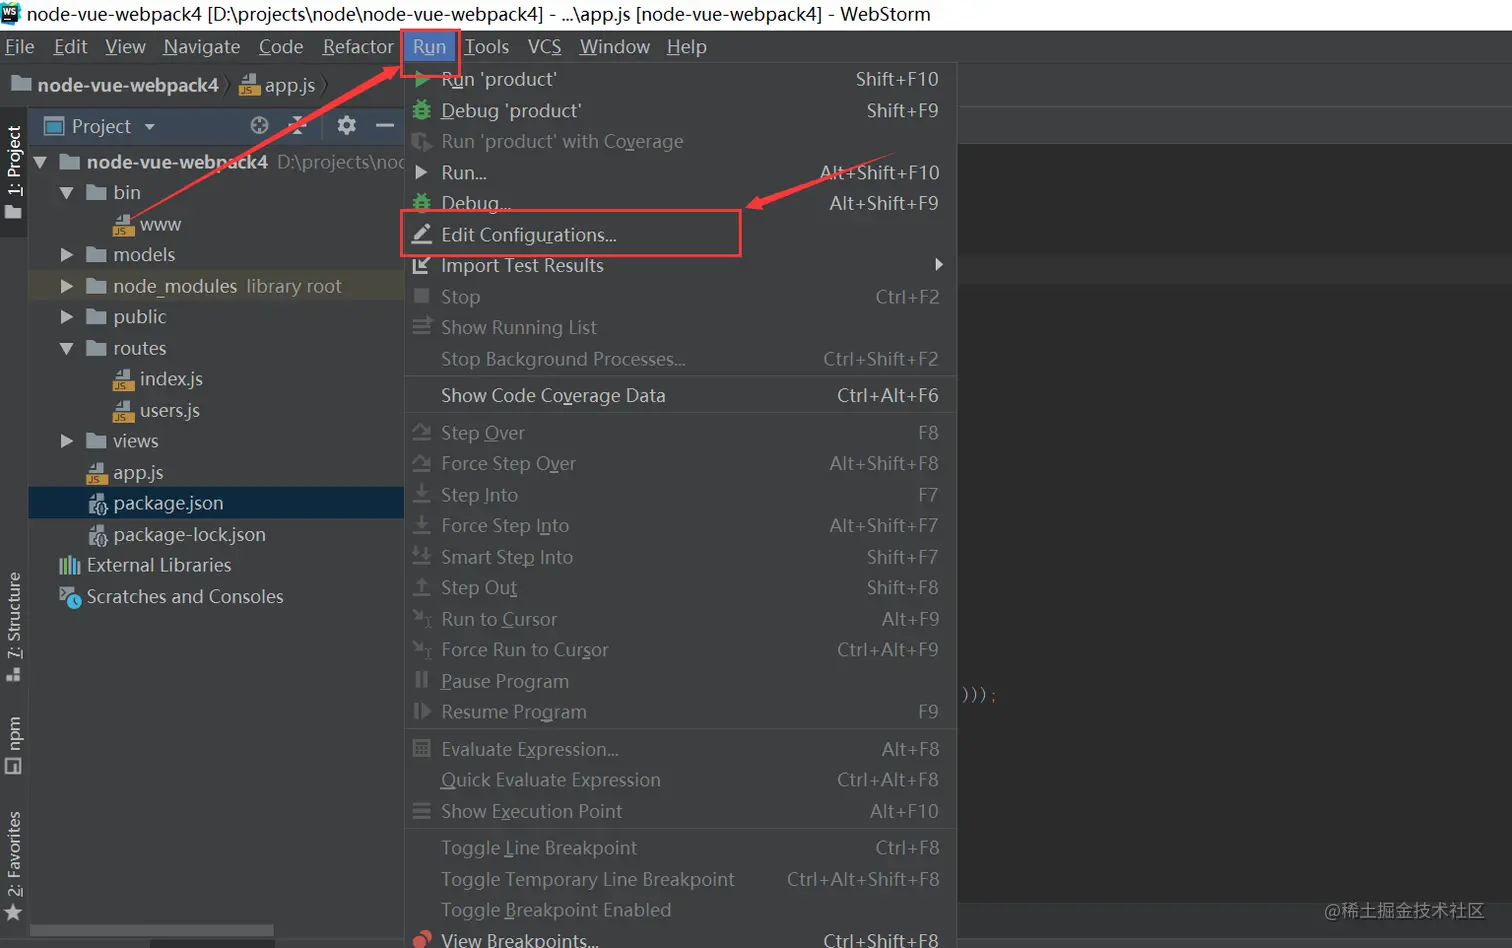Viewport: 1512px width, 948px height.
Task: Select app.js in project tree
Action: (x=138, y=472)
